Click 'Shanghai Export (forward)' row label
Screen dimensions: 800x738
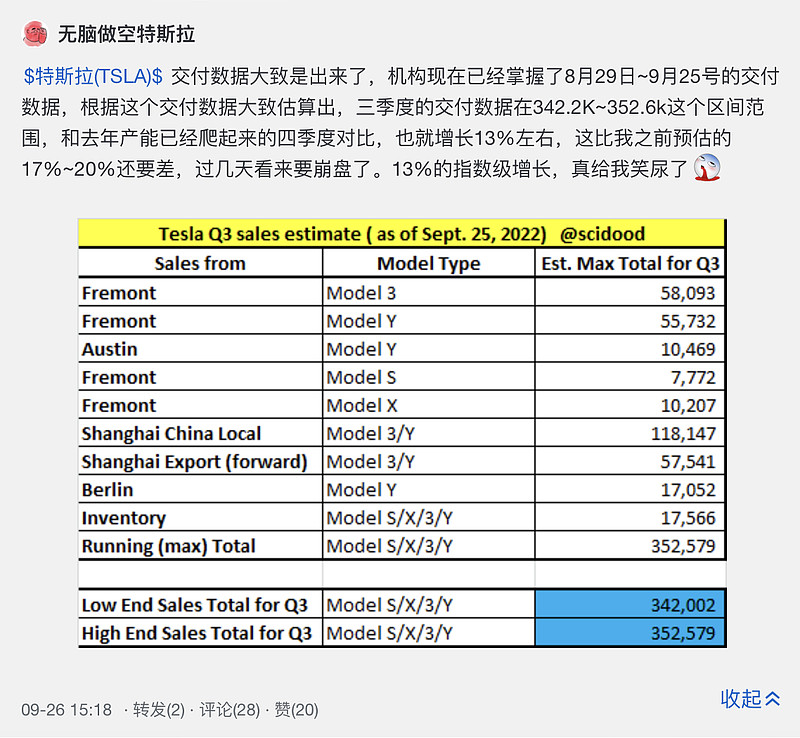(194, 462)
